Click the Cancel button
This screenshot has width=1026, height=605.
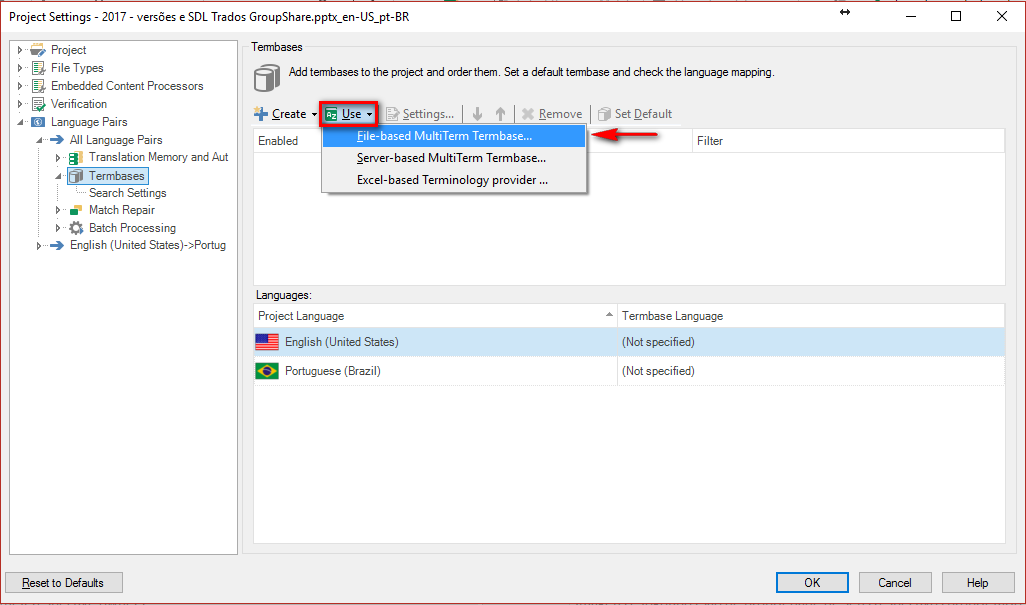[894, 583]
